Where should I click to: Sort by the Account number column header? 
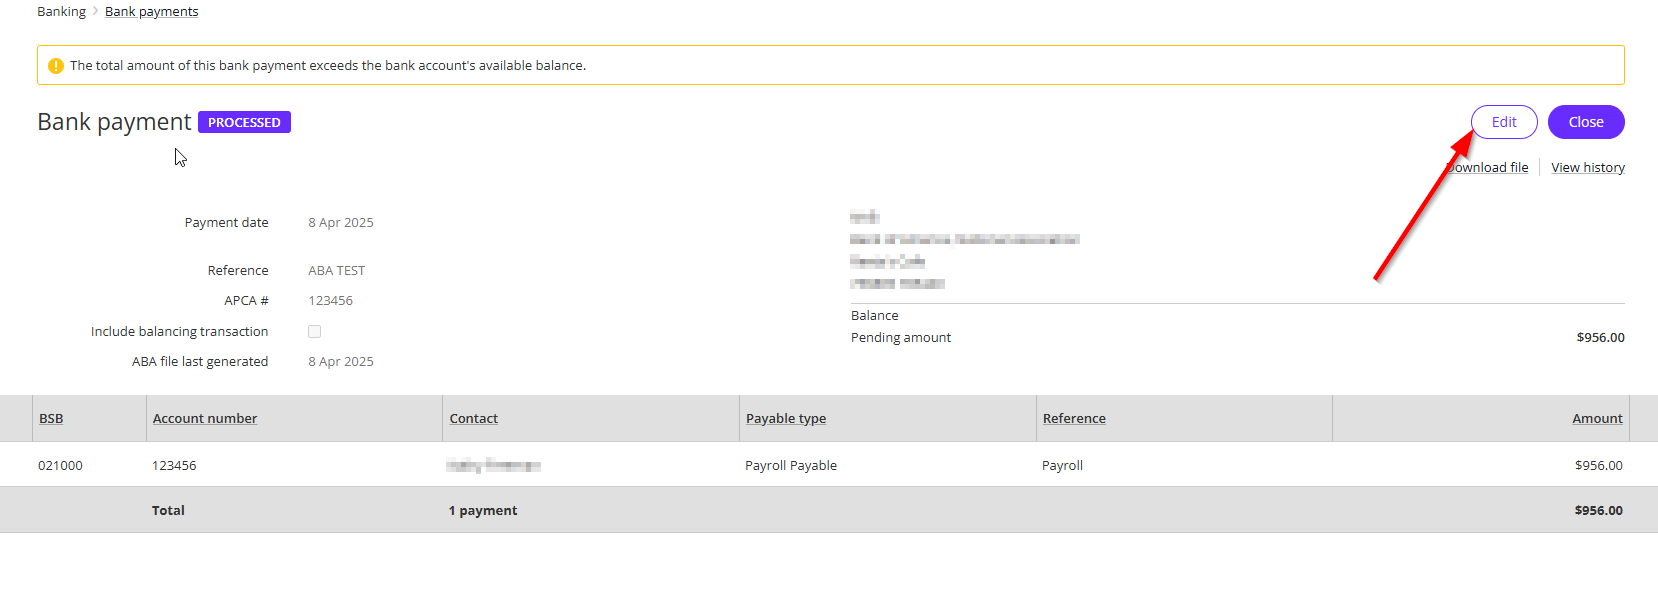point(204,419)
